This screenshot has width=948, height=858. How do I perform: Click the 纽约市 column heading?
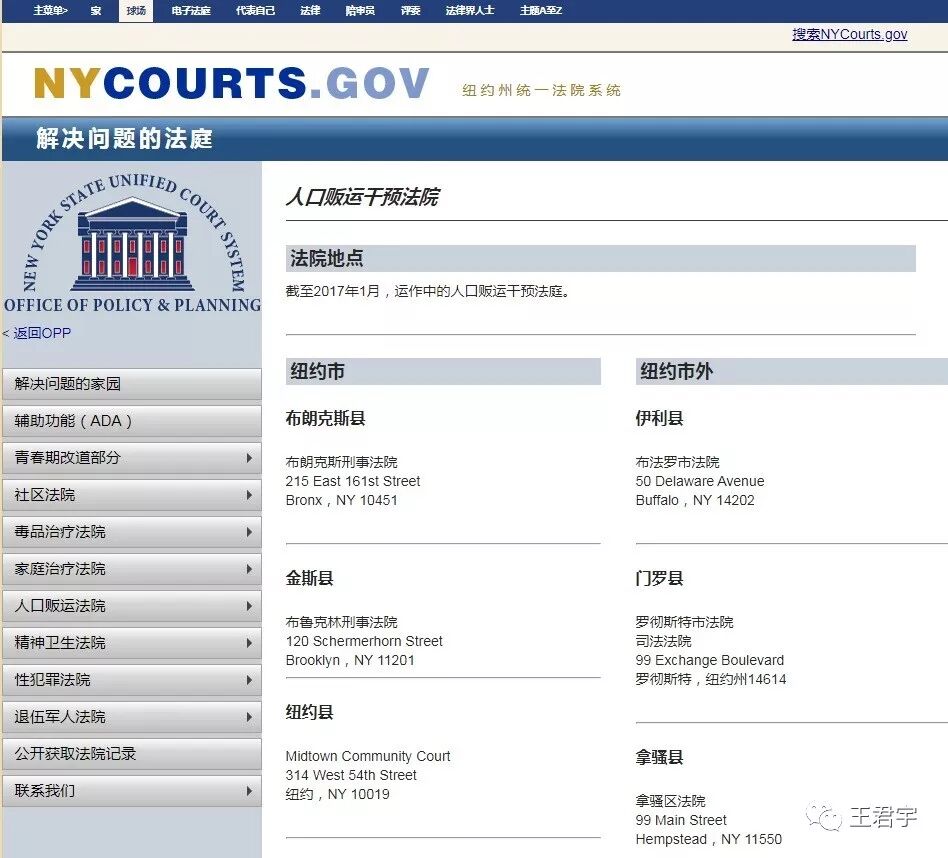pyautogui.click(x=317, y=371)
